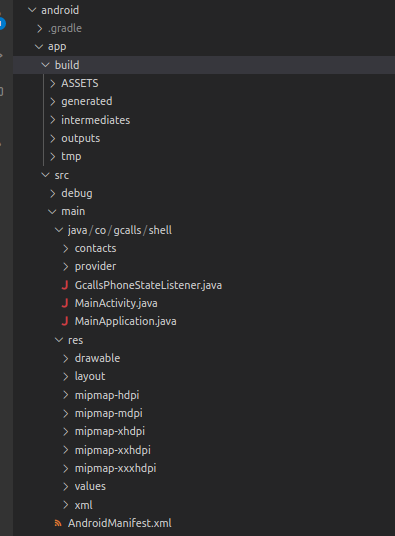Expand the mipmap-xxhdpi folder chevron
Viewport: 395px width, 536px height.
point(66,450)
